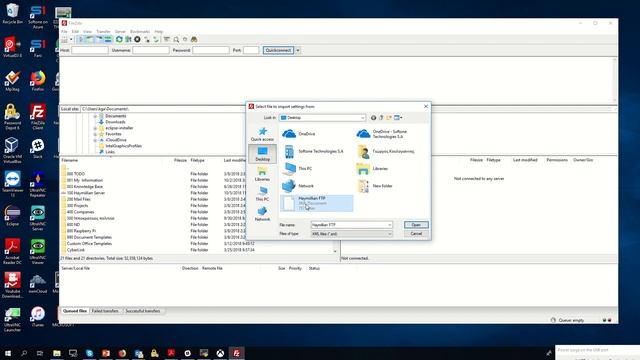Select the New folder item
Screen dimensions: 640x360
(x=374, y=186)
